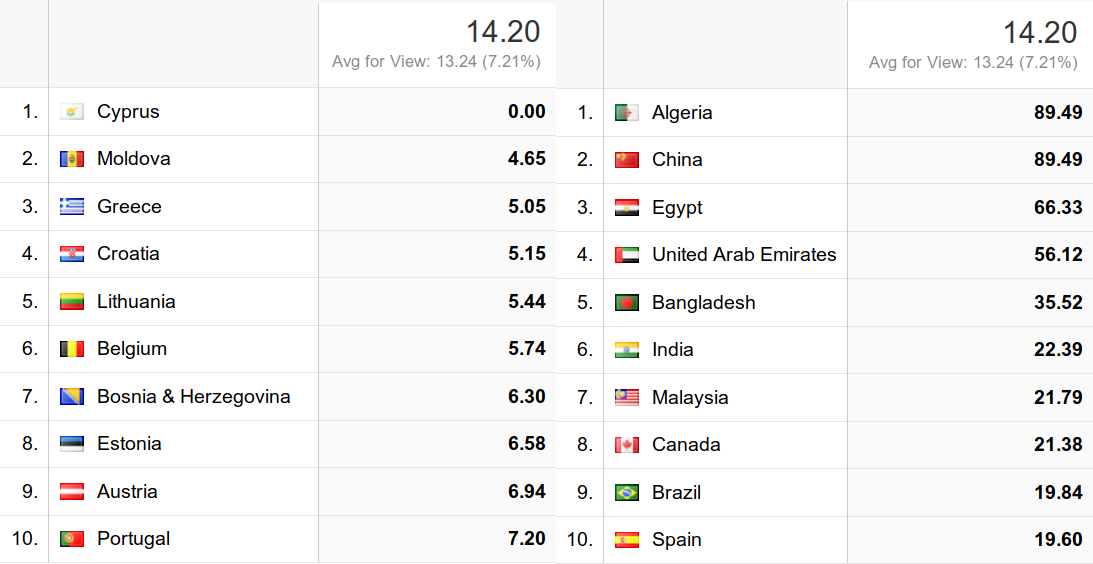Viewport: 1093px width, 564px height.
Task: Select the Canada flag icon
Action: coord(627,445)
